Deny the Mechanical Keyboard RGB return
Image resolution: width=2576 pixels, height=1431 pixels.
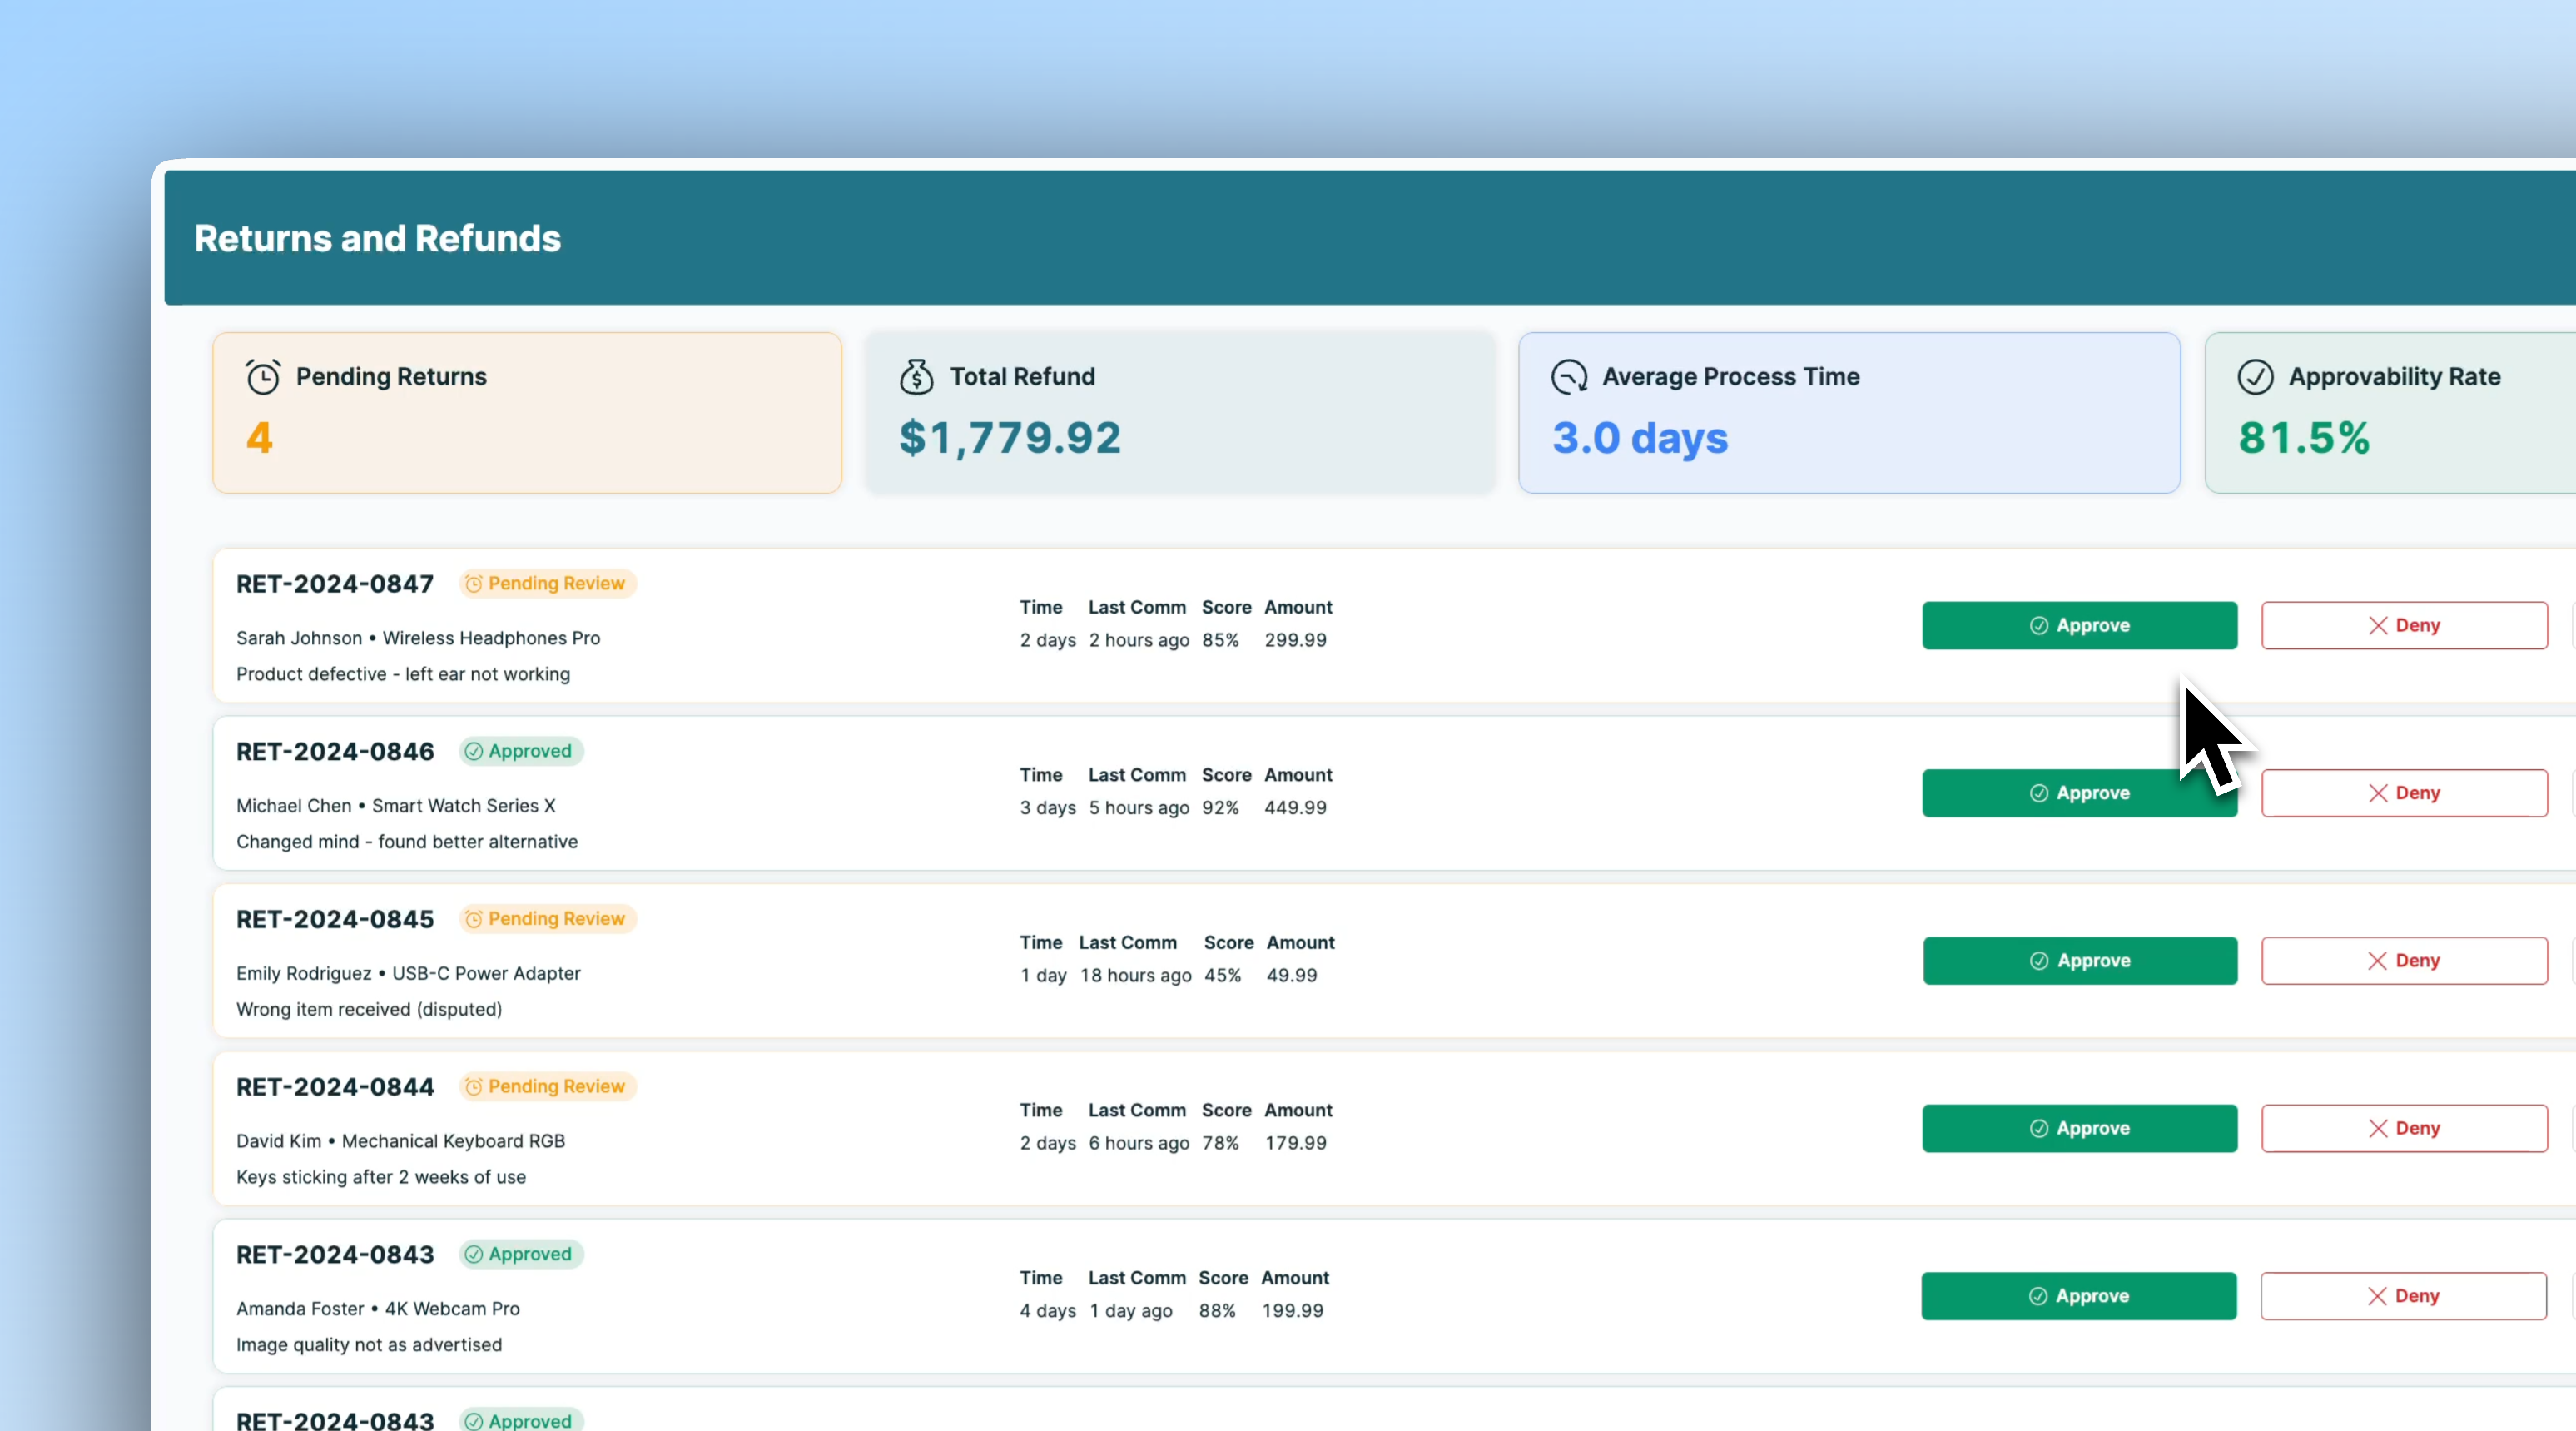2404,1128
